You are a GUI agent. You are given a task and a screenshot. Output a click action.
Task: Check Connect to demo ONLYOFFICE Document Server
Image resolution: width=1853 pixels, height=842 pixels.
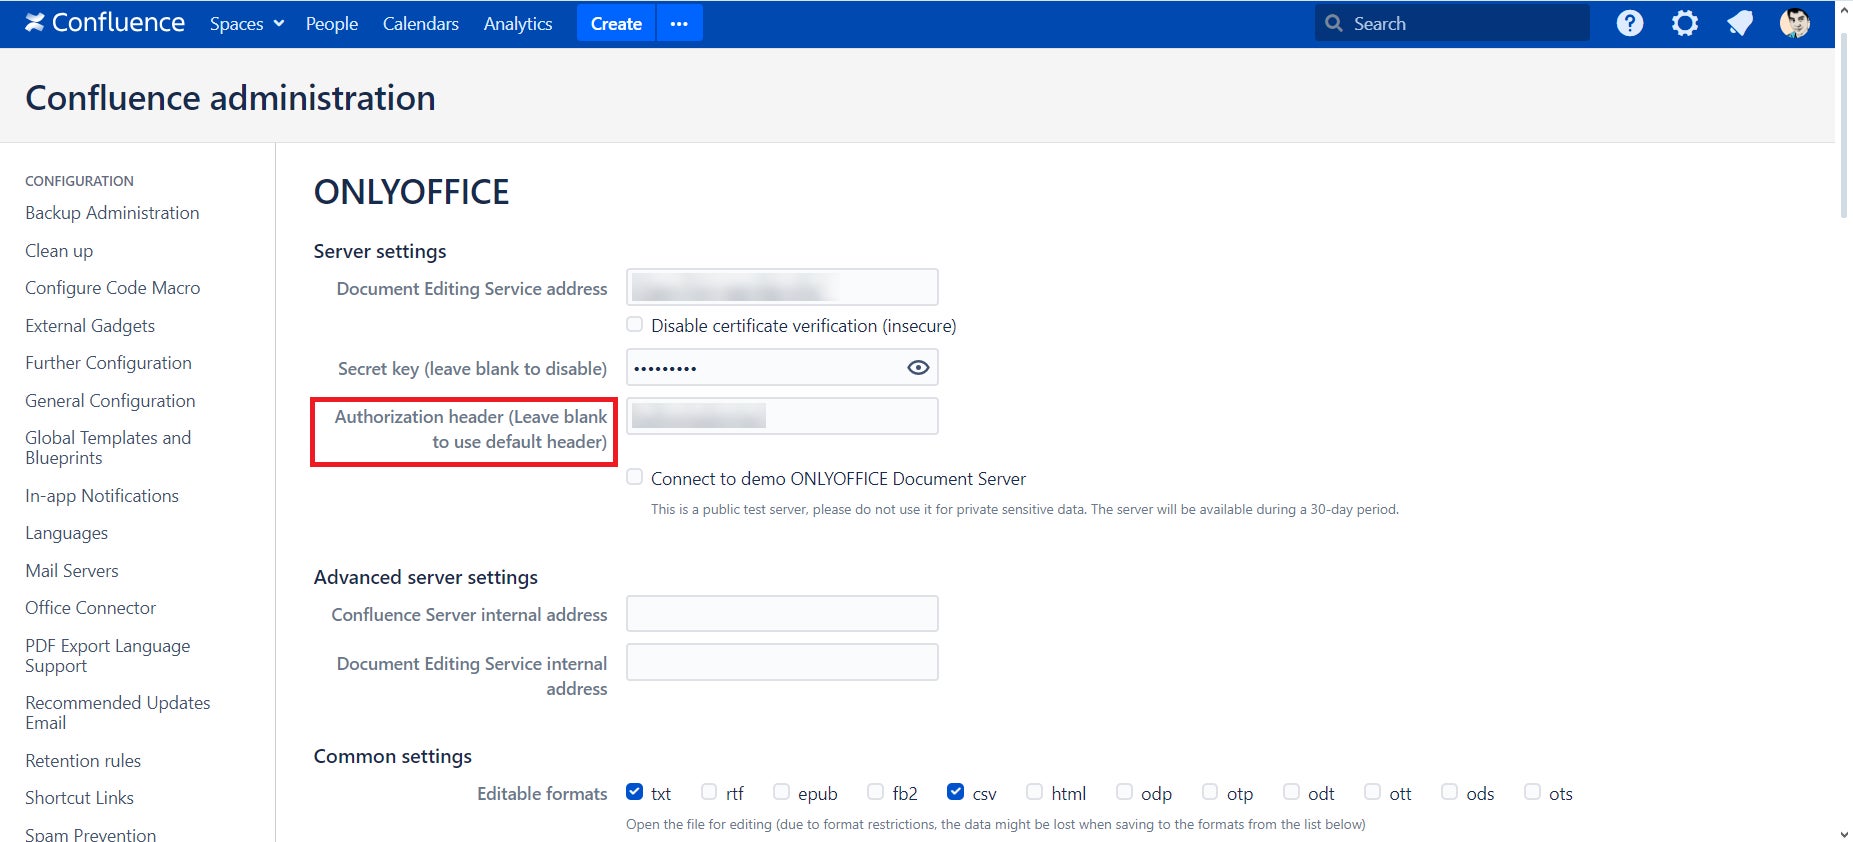click(x=635, y=478)
